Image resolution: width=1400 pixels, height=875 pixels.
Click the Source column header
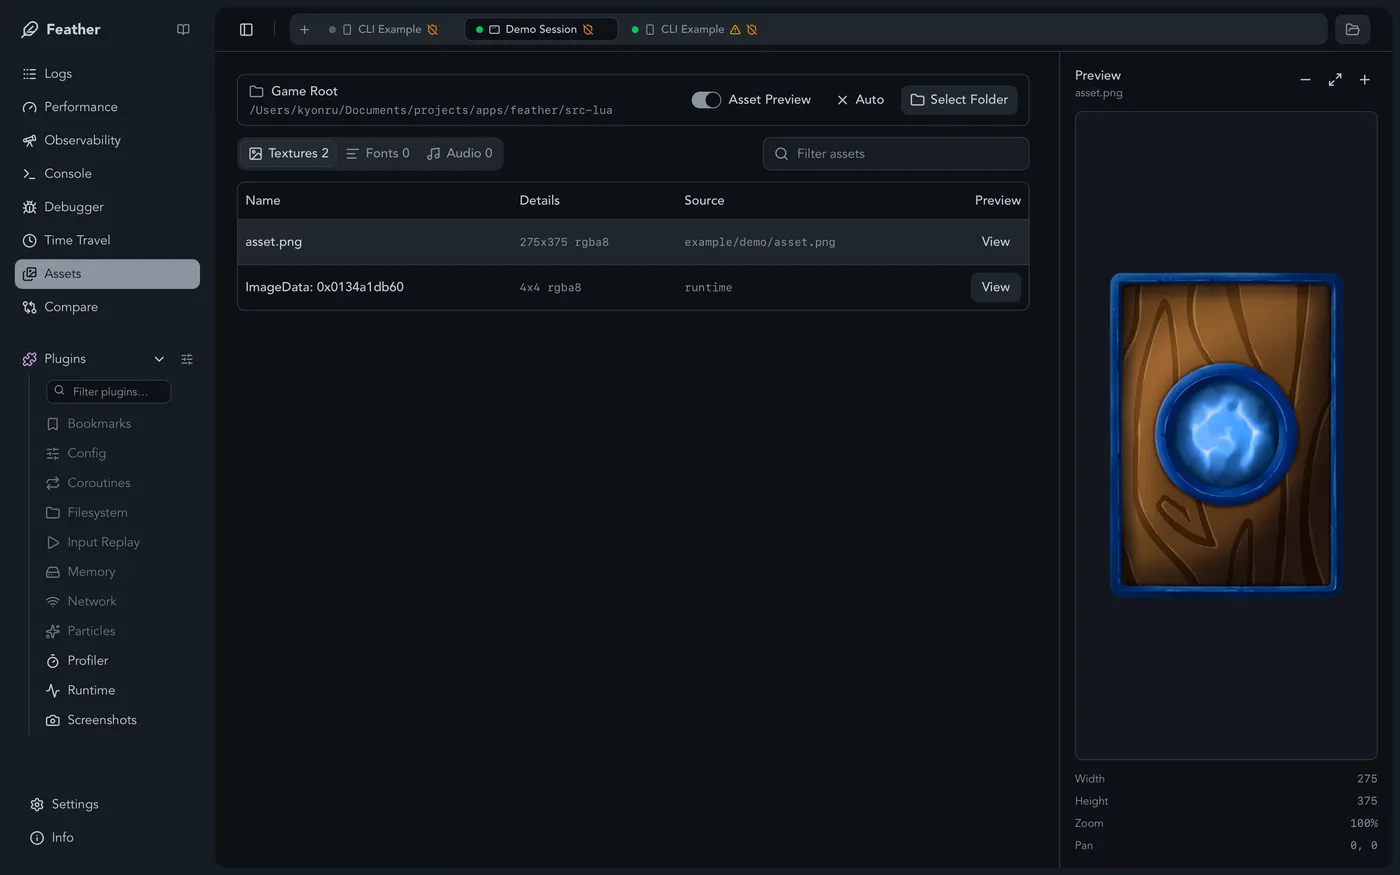pos(704,201)
